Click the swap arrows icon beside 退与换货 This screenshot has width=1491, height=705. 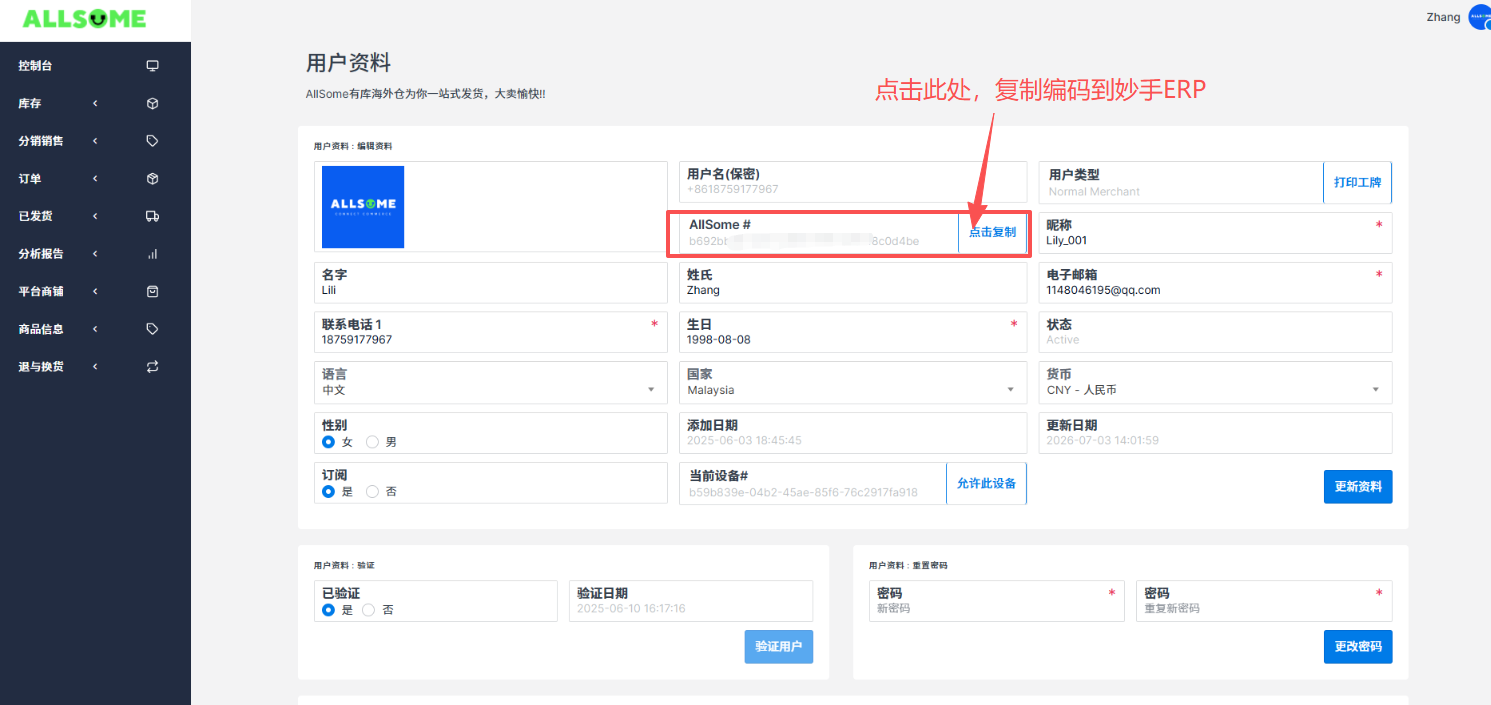[x=153, y=367]
